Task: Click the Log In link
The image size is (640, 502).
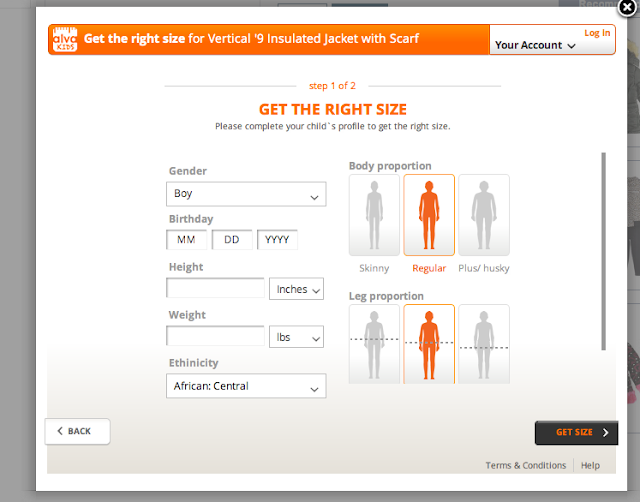Action: [597, 33]
